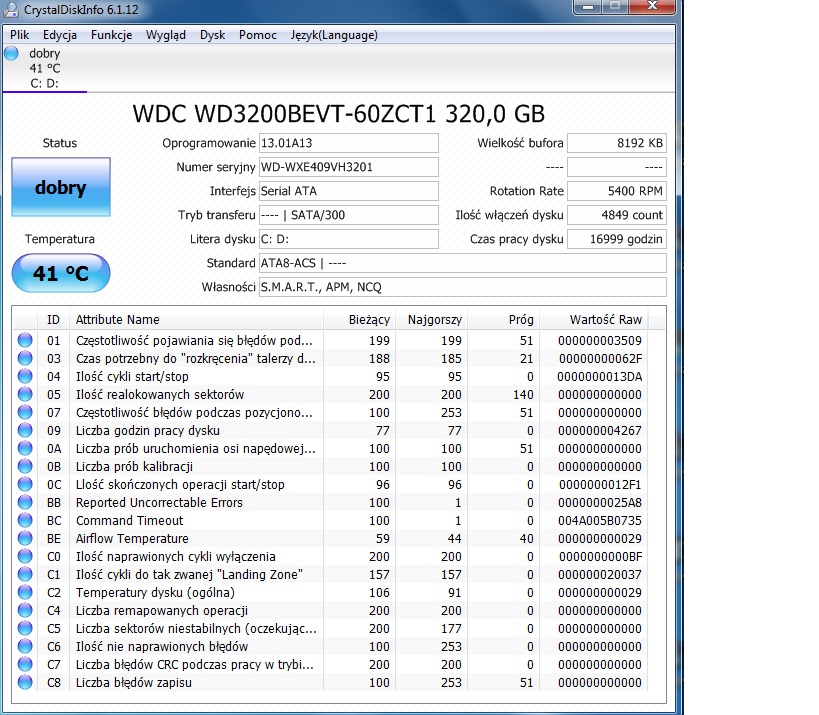Viewport: 819px width, 715px height.
Task: Click status orb for attribute 03
Action: [25, 358]
